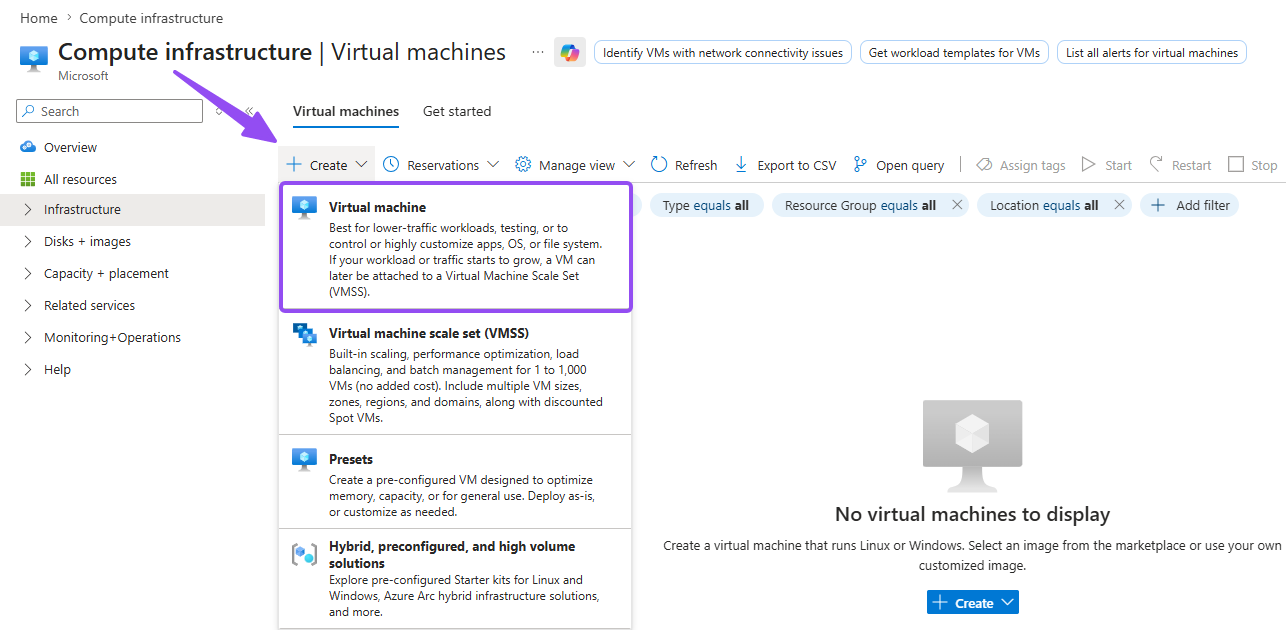Image resolution: width=1286 pixels, height=630 pixels.
Task: Expand Capacity + placement section
Action: tap(28, 273)
